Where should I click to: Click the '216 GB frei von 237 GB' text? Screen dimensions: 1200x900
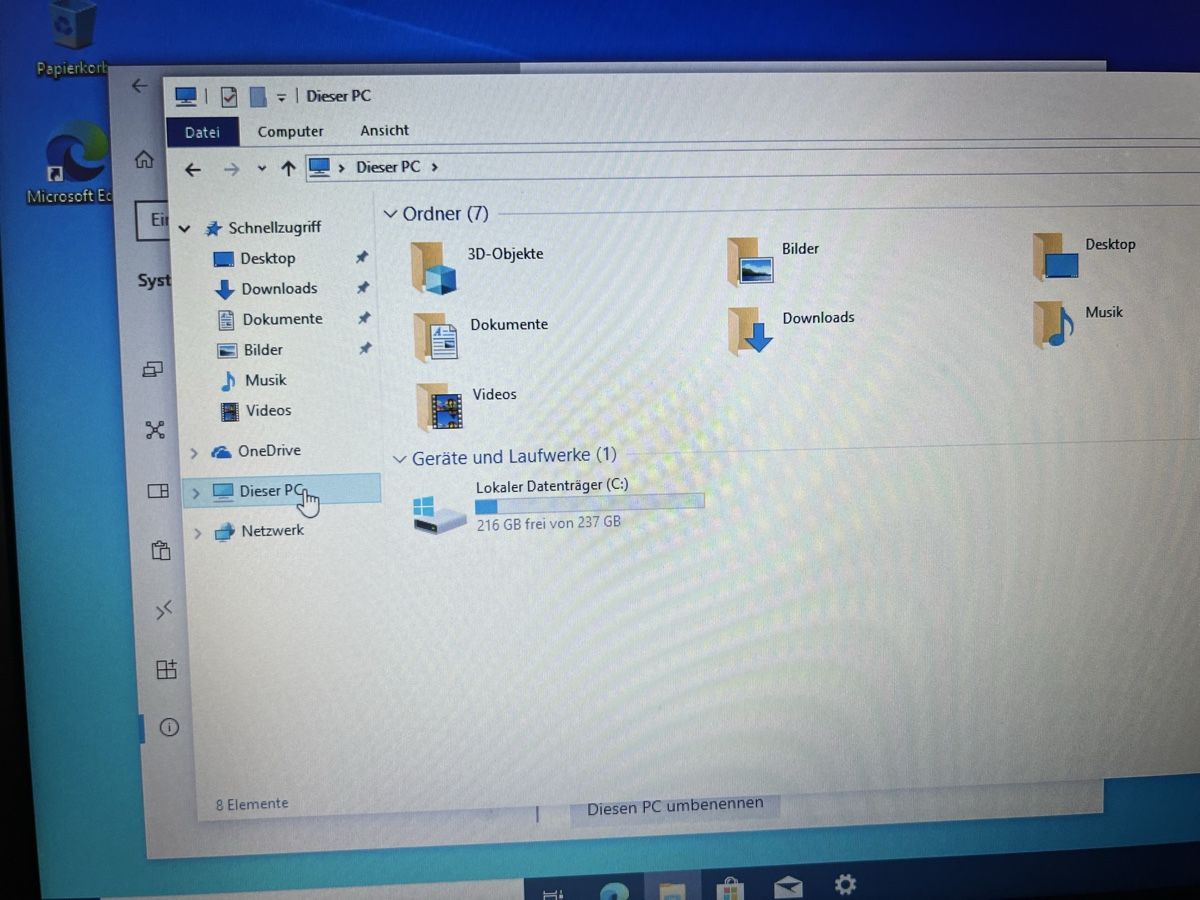tap(548, 523)
